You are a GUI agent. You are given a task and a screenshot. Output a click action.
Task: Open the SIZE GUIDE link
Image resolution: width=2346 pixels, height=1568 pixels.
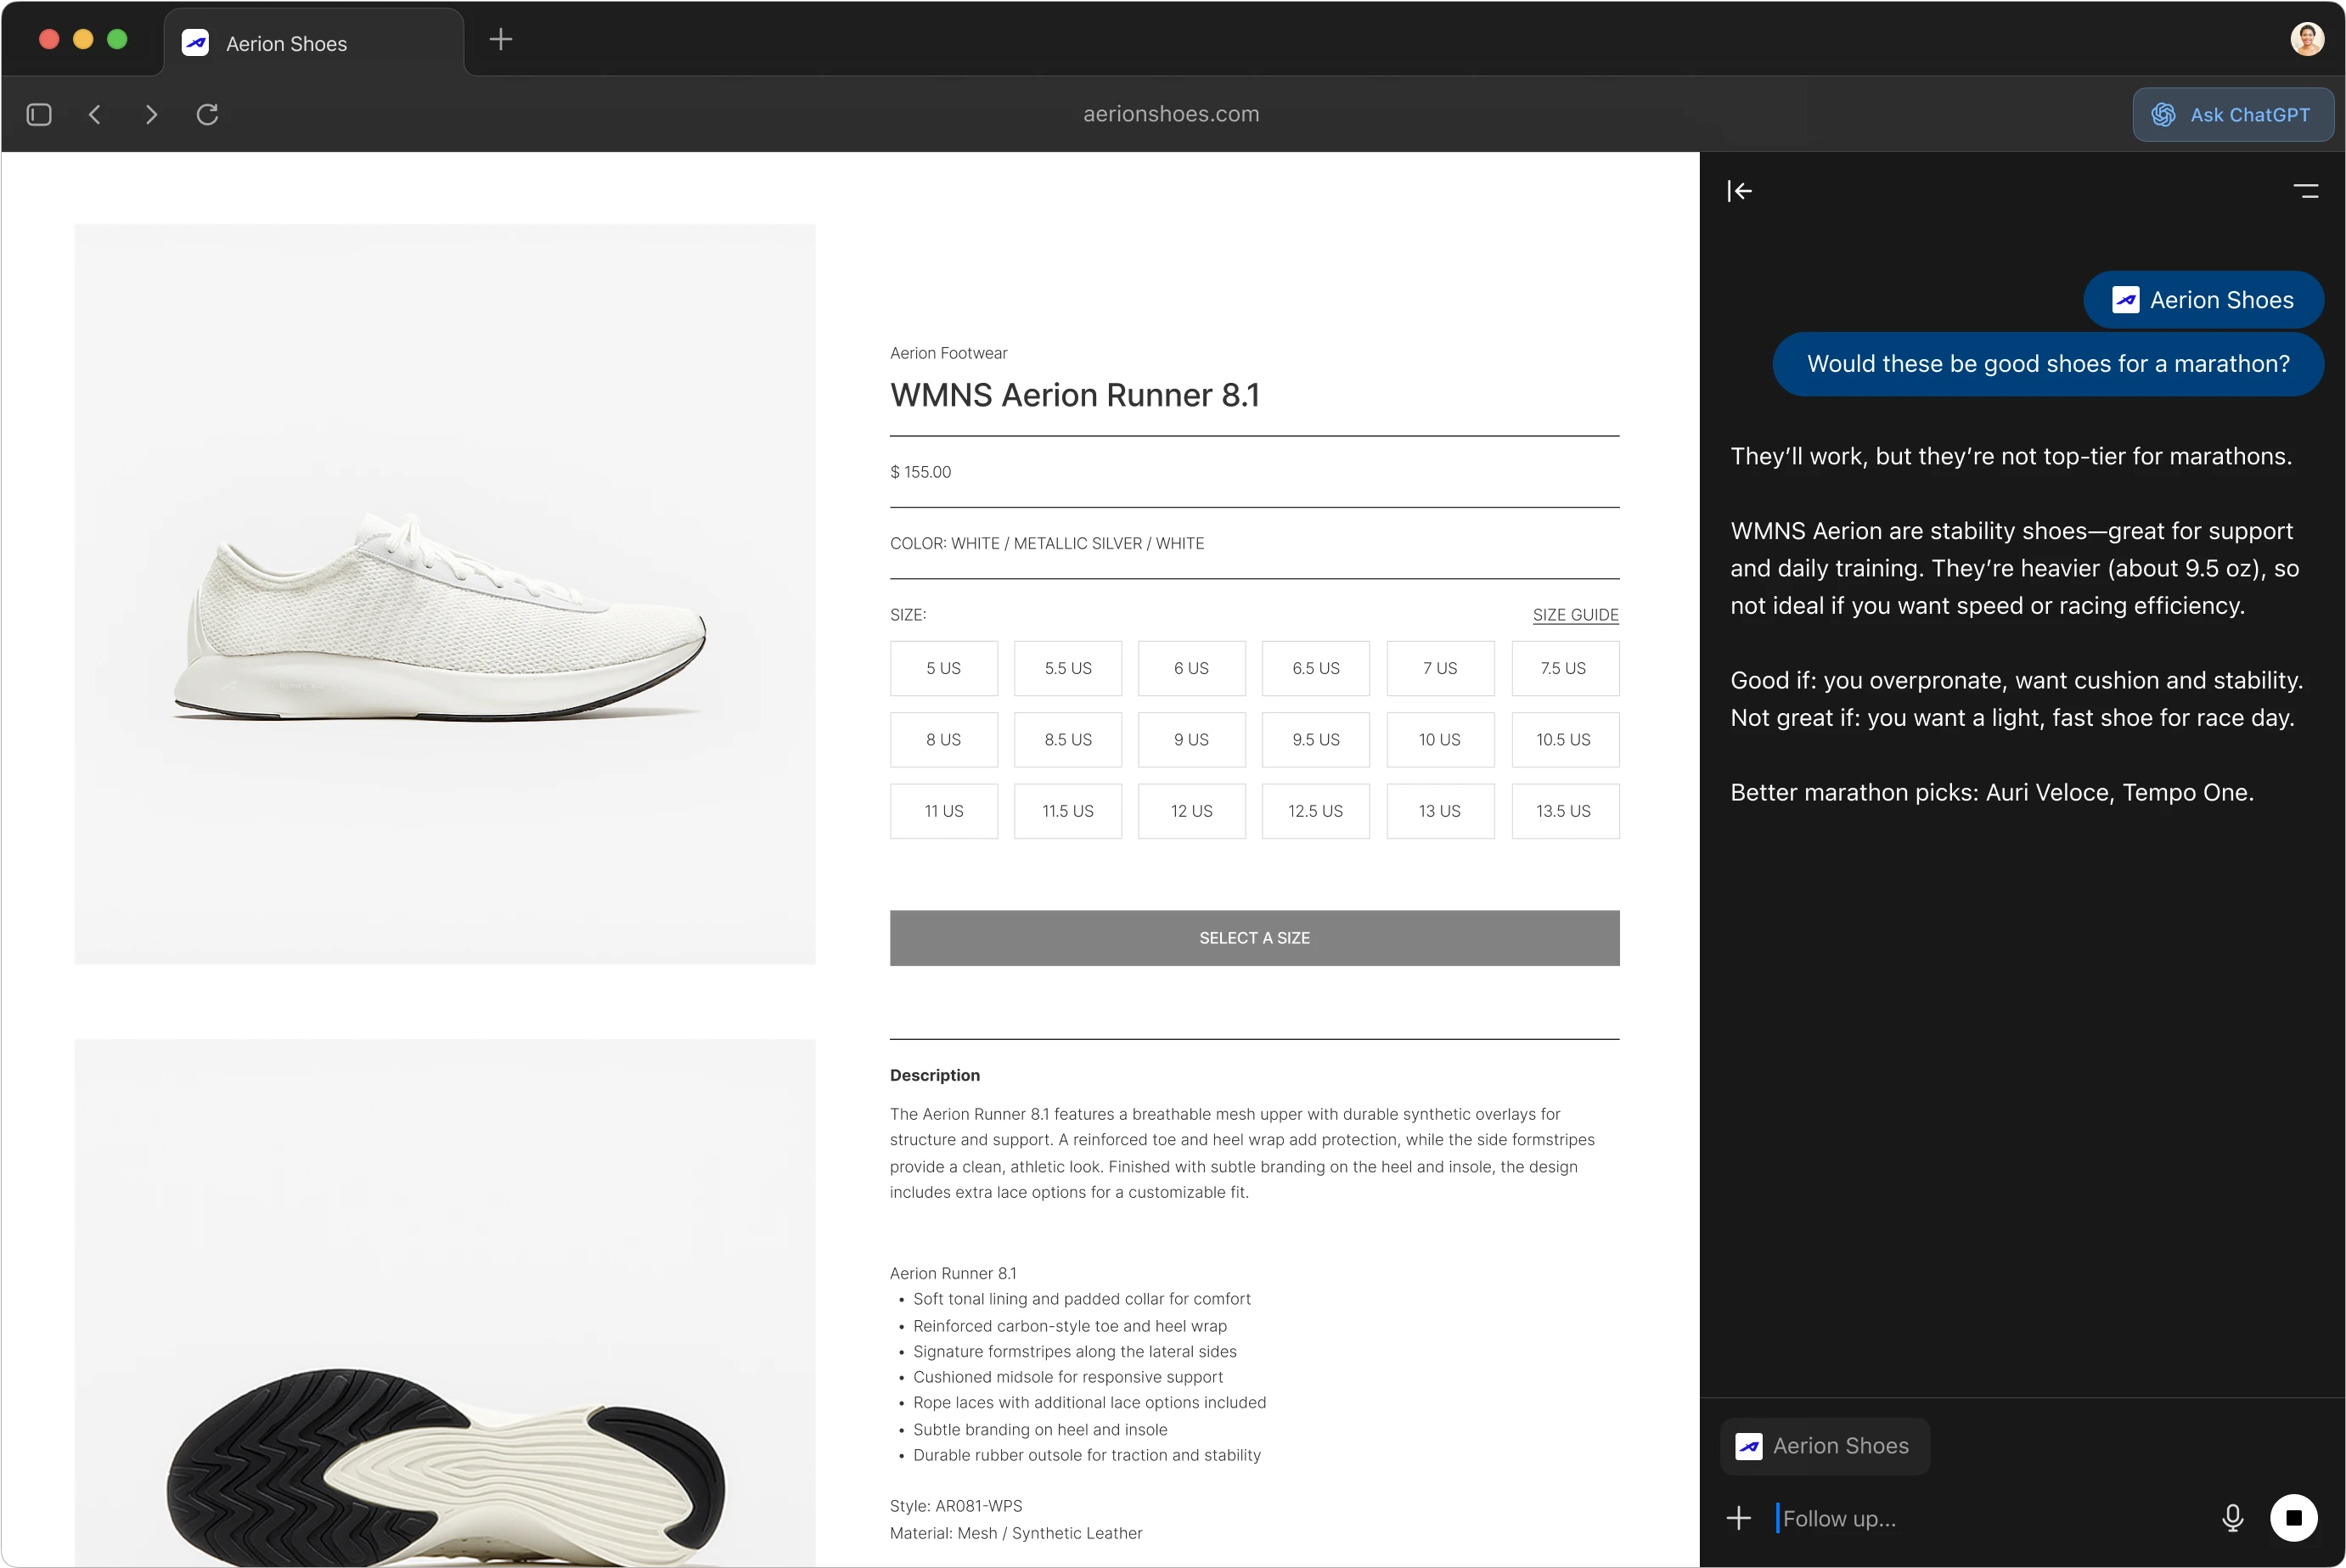[1575, 614]
